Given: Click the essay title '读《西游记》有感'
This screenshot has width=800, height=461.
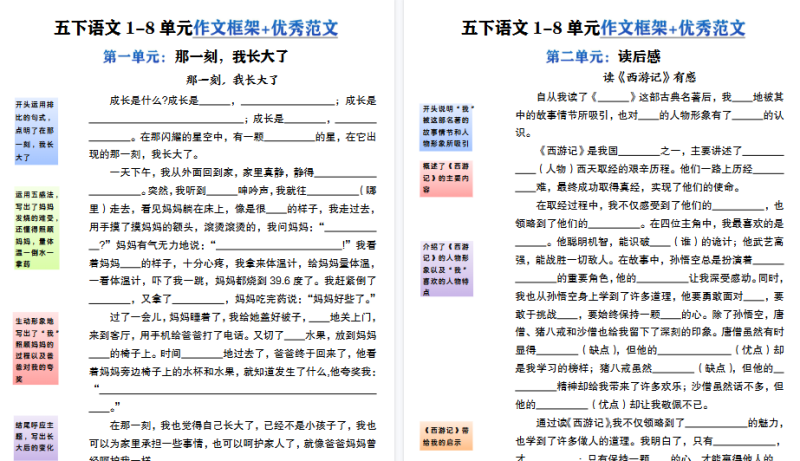Looking at the screenshot, I should (x=649, y=78).
